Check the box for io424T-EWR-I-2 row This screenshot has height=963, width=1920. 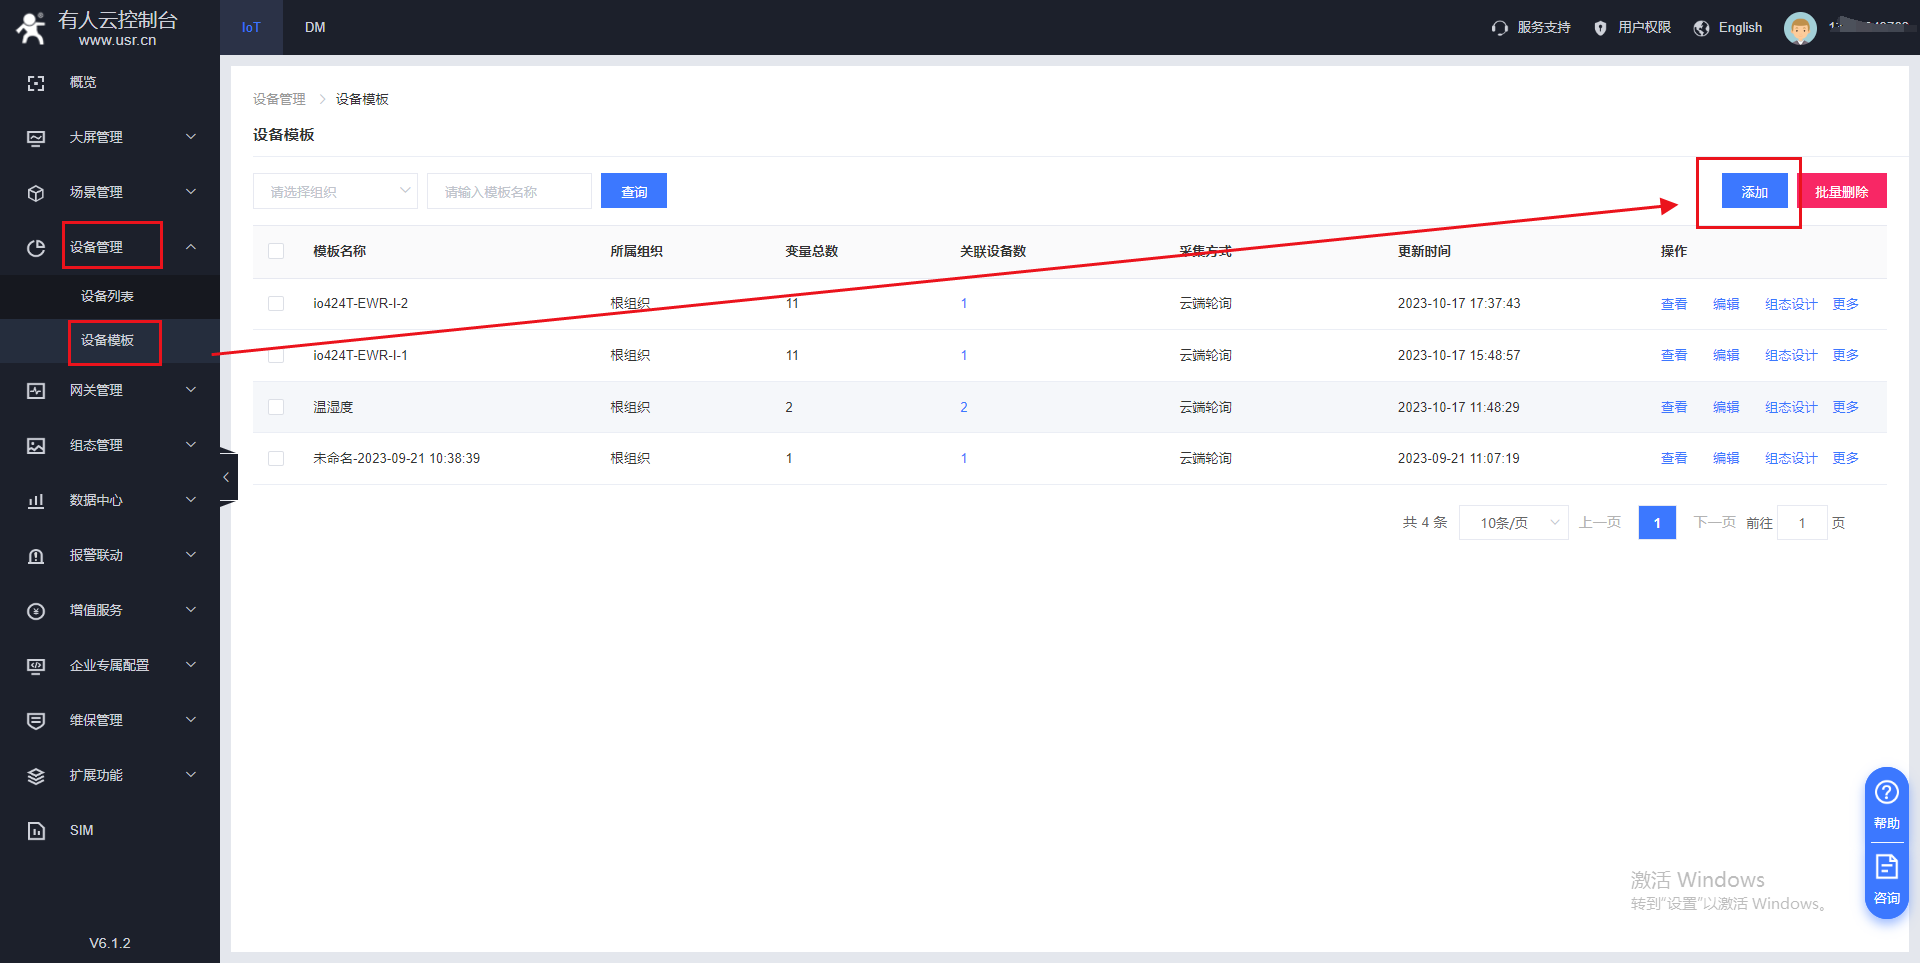pos(276,304)
